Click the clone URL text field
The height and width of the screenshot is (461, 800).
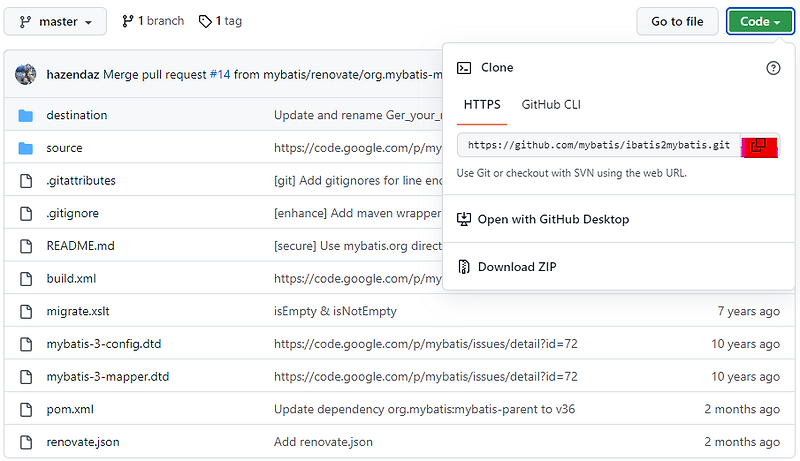point(598,146)
